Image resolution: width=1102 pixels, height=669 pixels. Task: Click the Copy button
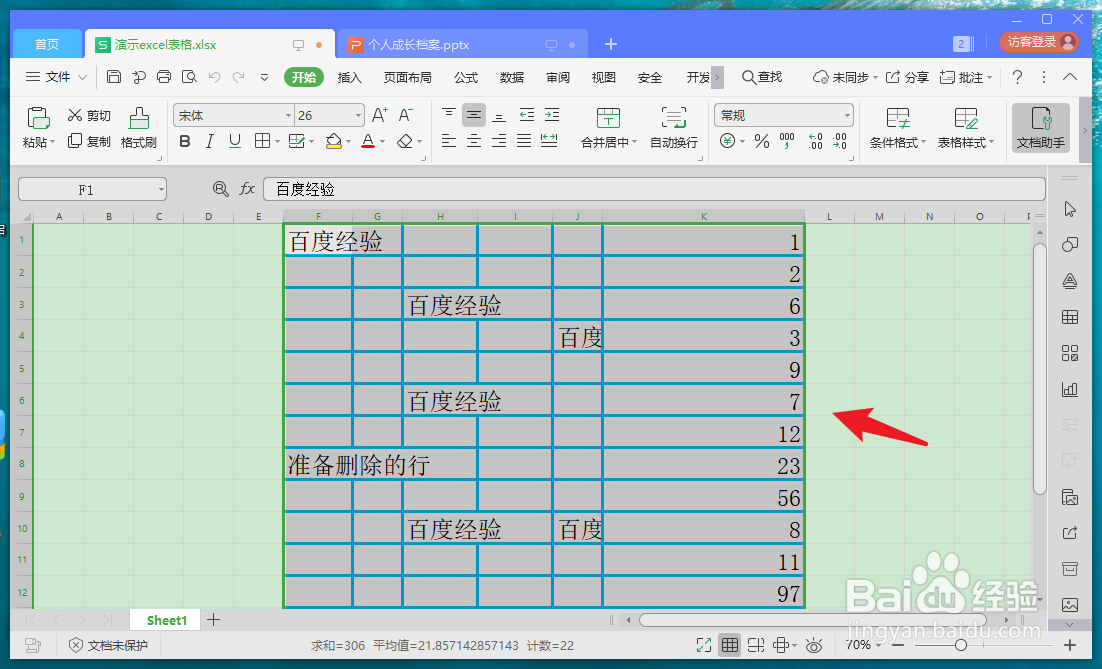coord(89,141)
